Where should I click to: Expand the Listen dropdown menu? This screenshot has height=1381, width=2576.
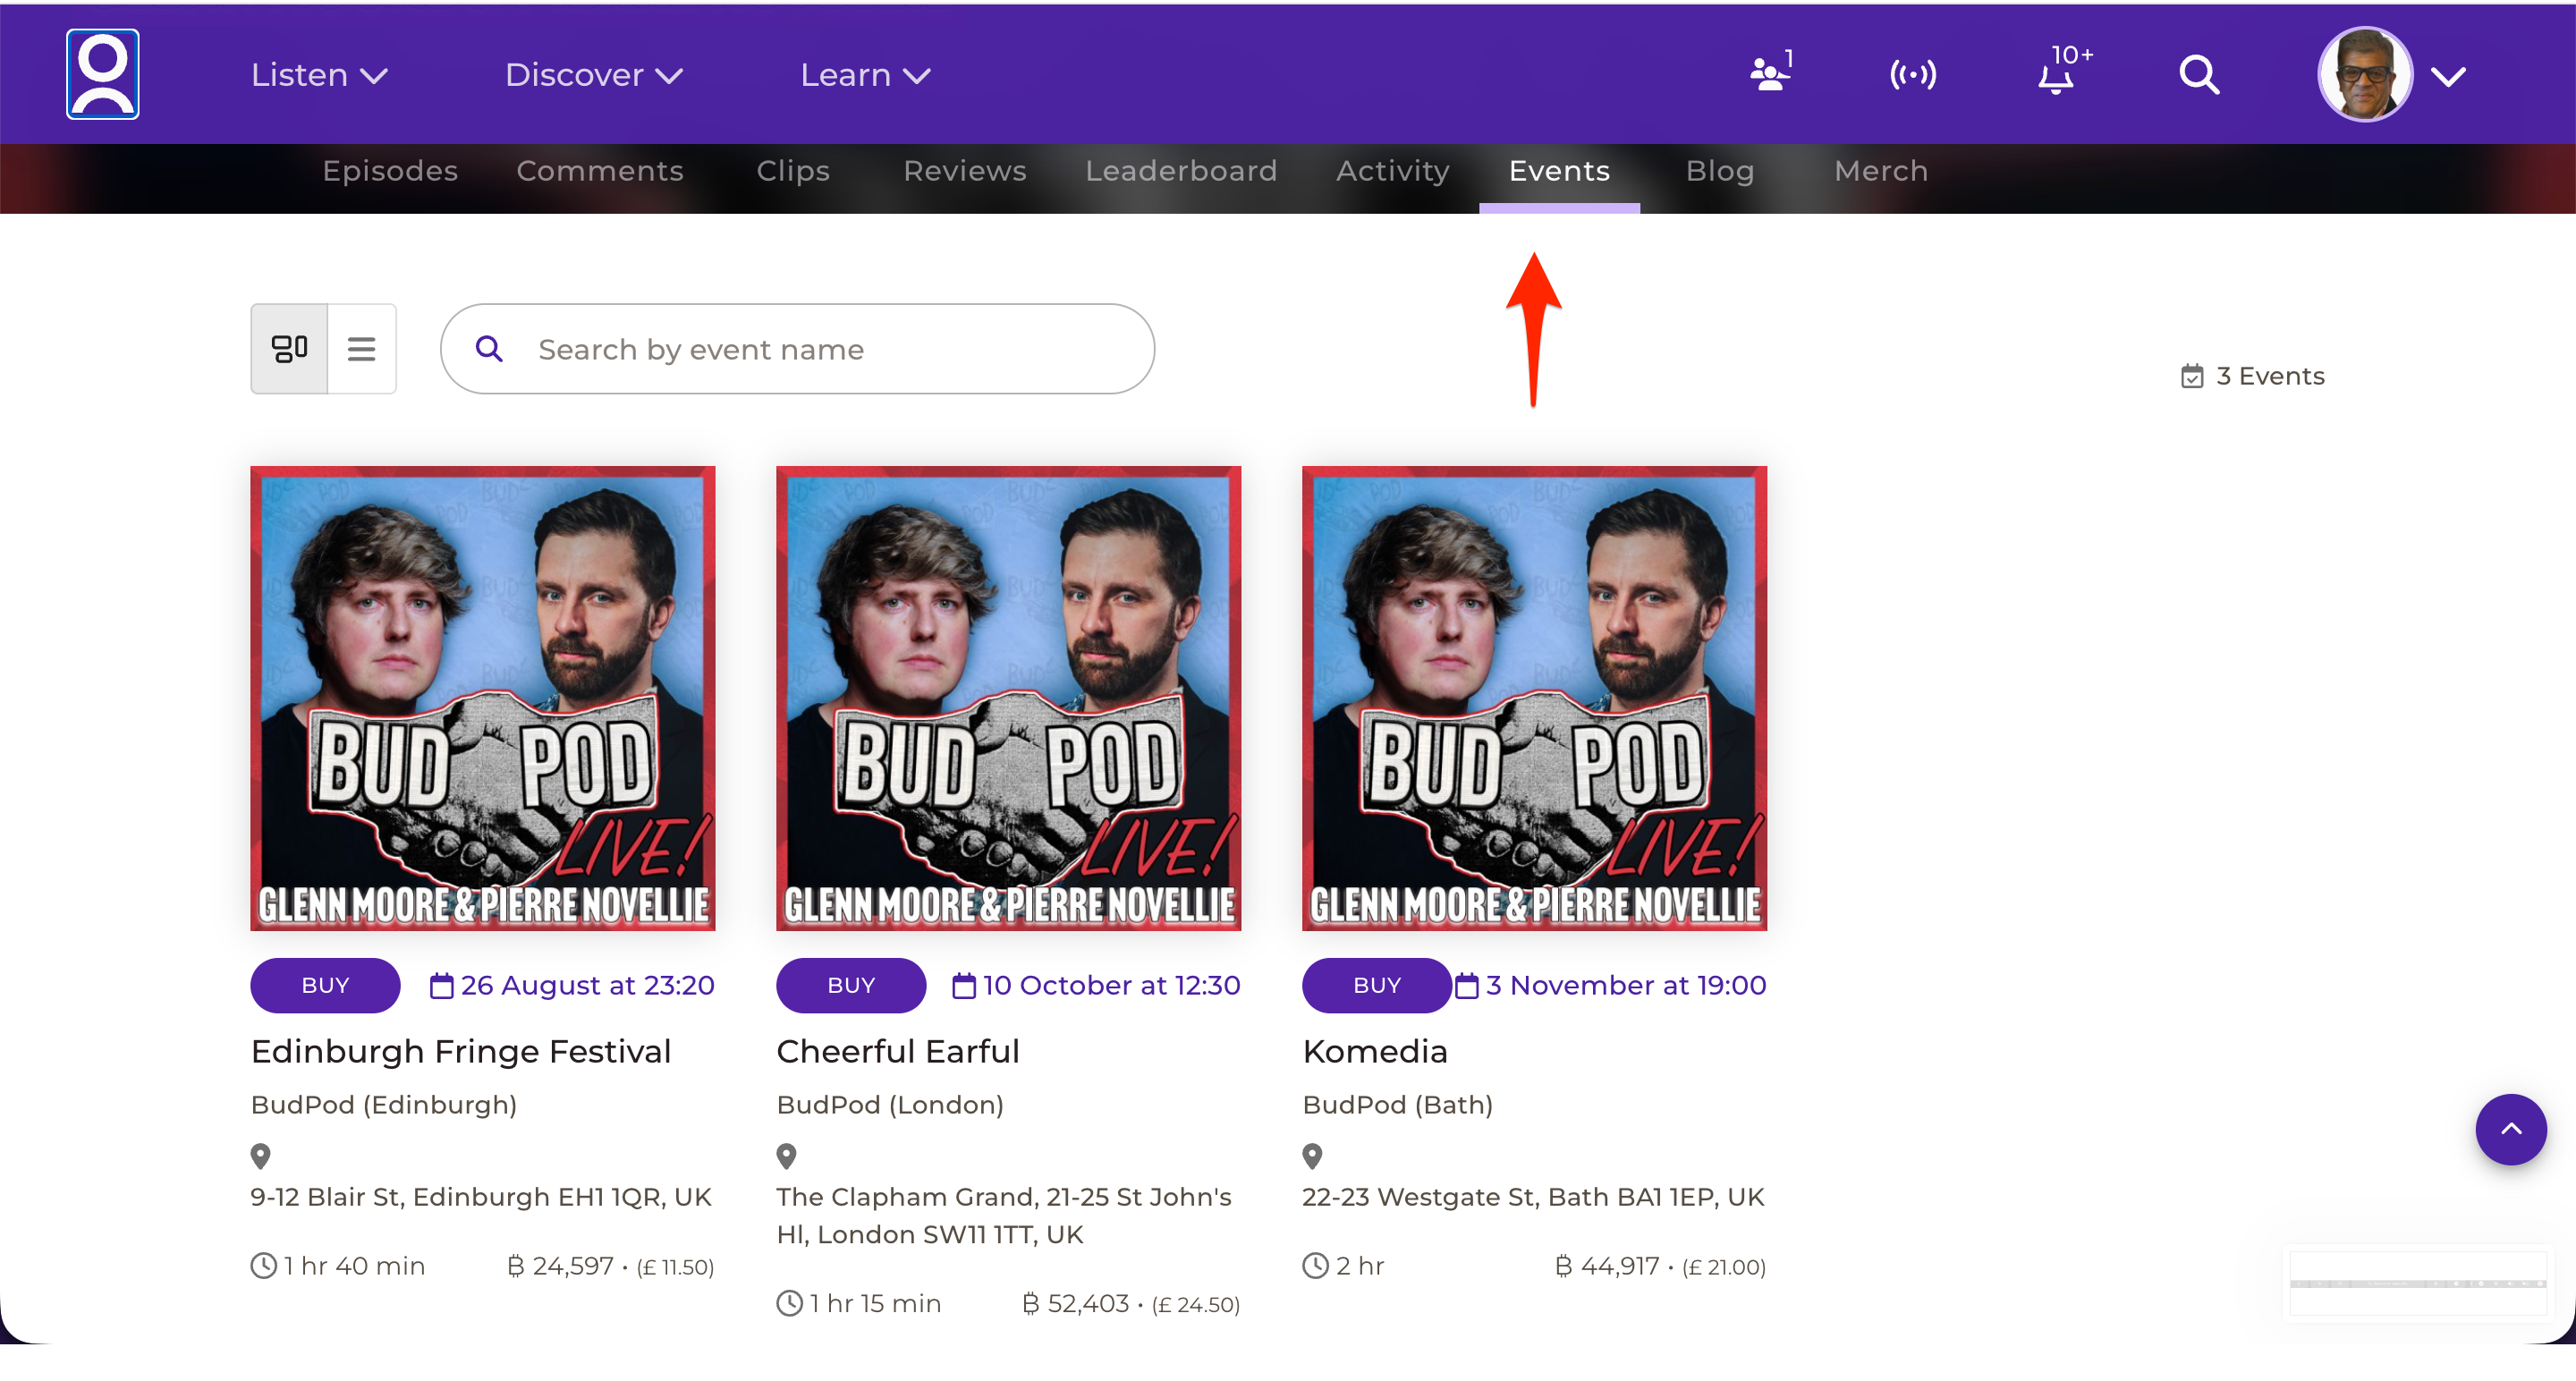click(319, 75)
